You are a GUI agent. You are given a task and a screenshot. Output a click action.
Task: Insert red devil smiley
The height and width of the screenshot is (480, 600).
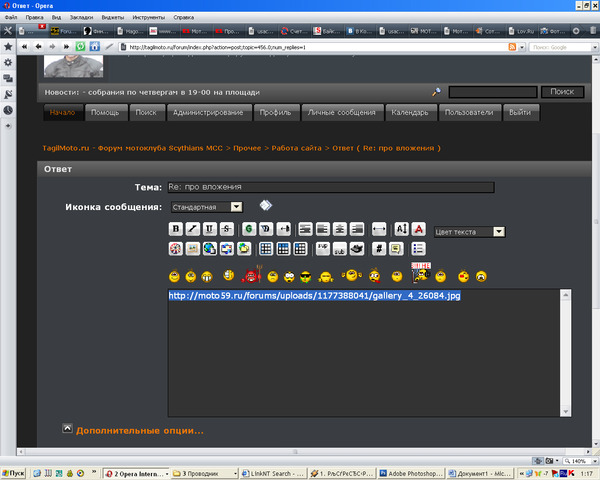pyautogui.click(x=251, y=274)
